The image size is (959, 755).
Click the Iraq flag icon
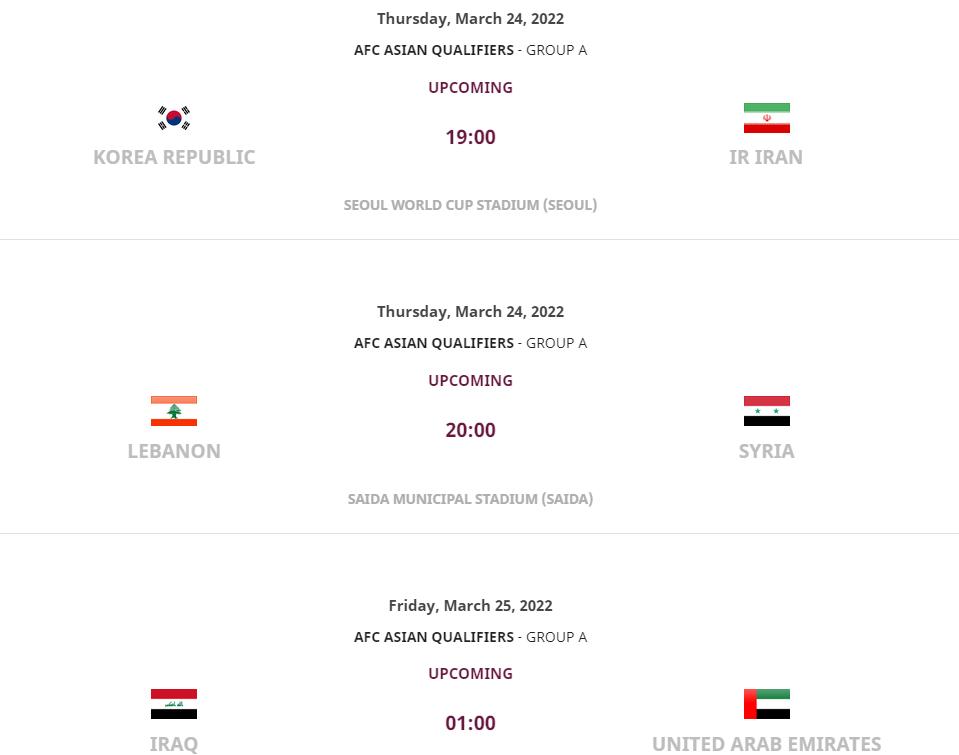pos(174,704)
